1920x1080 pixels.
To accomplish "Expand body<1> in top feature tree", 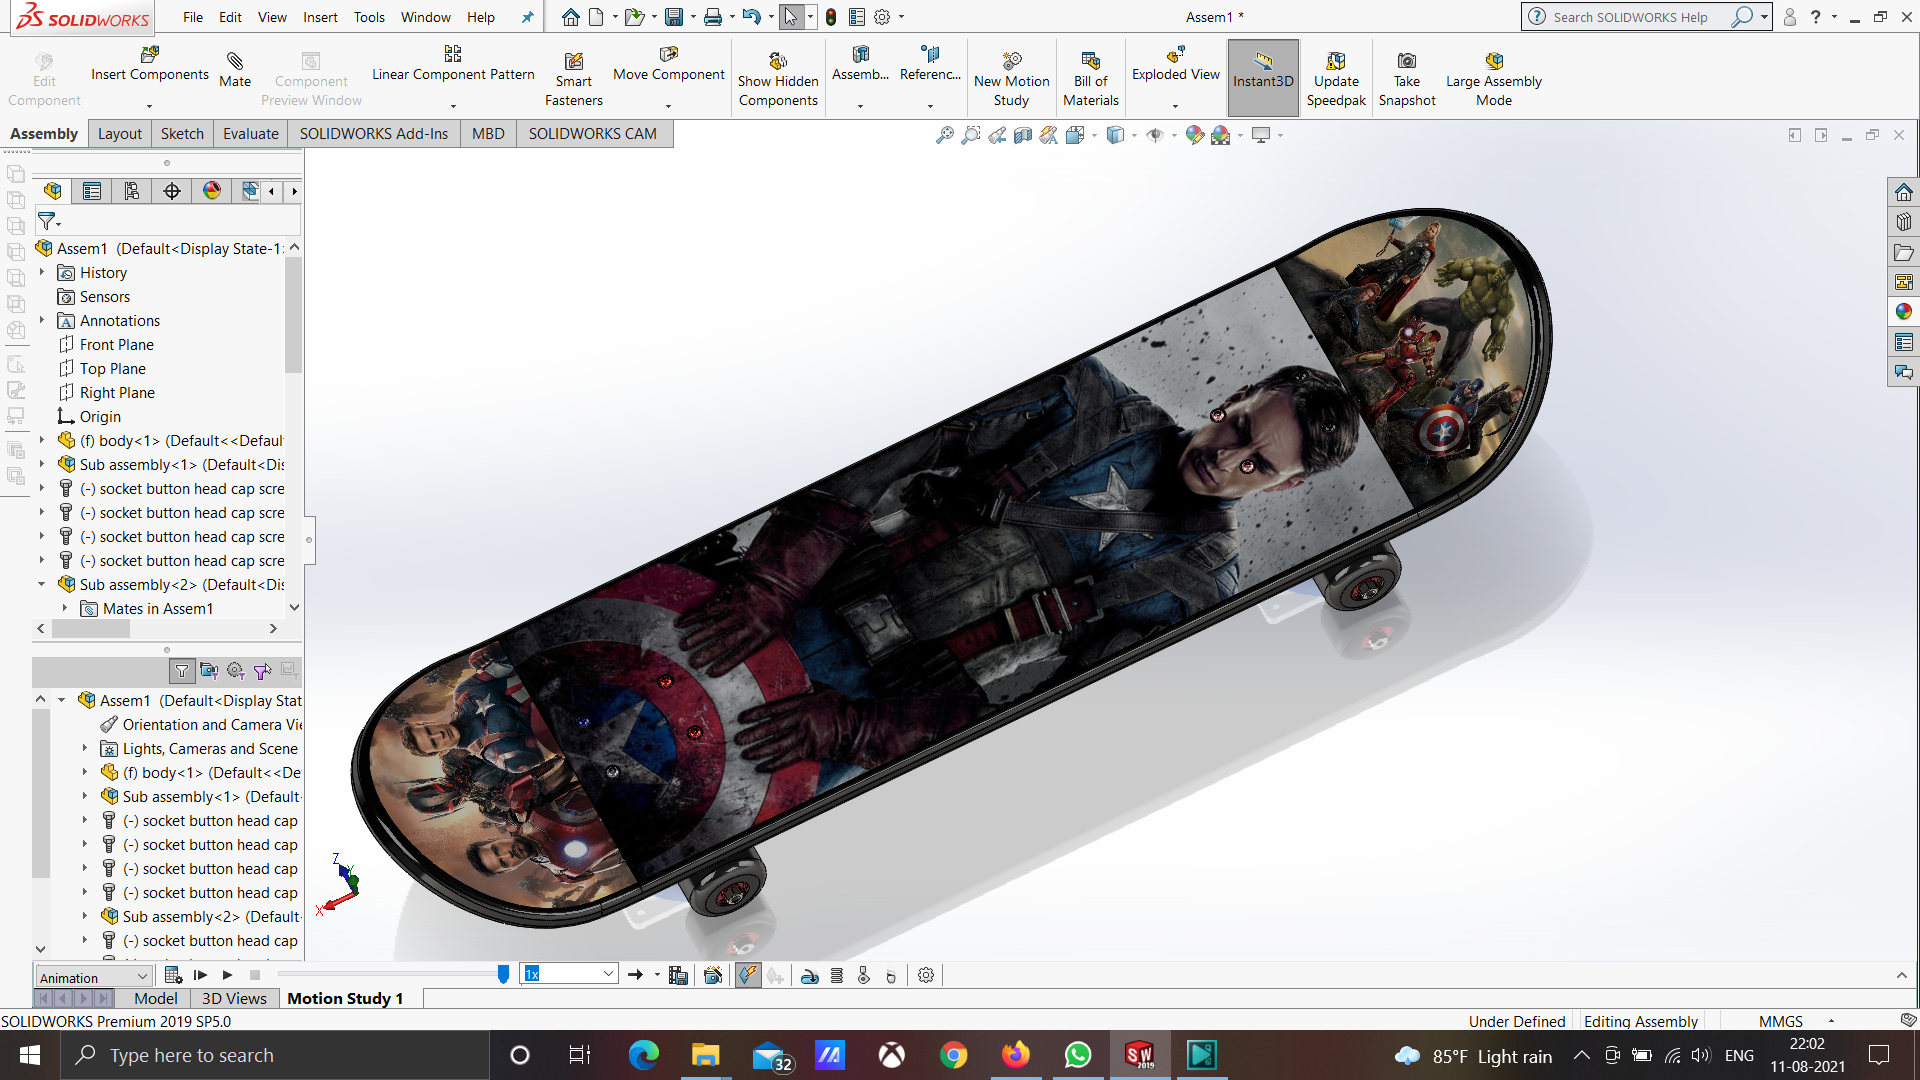I will [x=42, y=440].
